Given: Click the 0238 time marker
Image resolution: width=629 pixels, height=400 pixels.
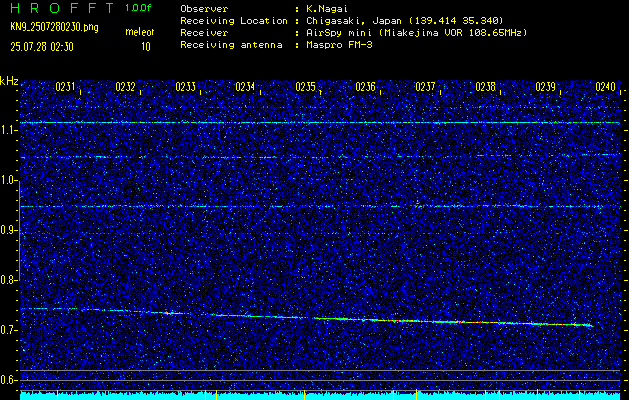Looking at the screenshot, I should point(486,87).
